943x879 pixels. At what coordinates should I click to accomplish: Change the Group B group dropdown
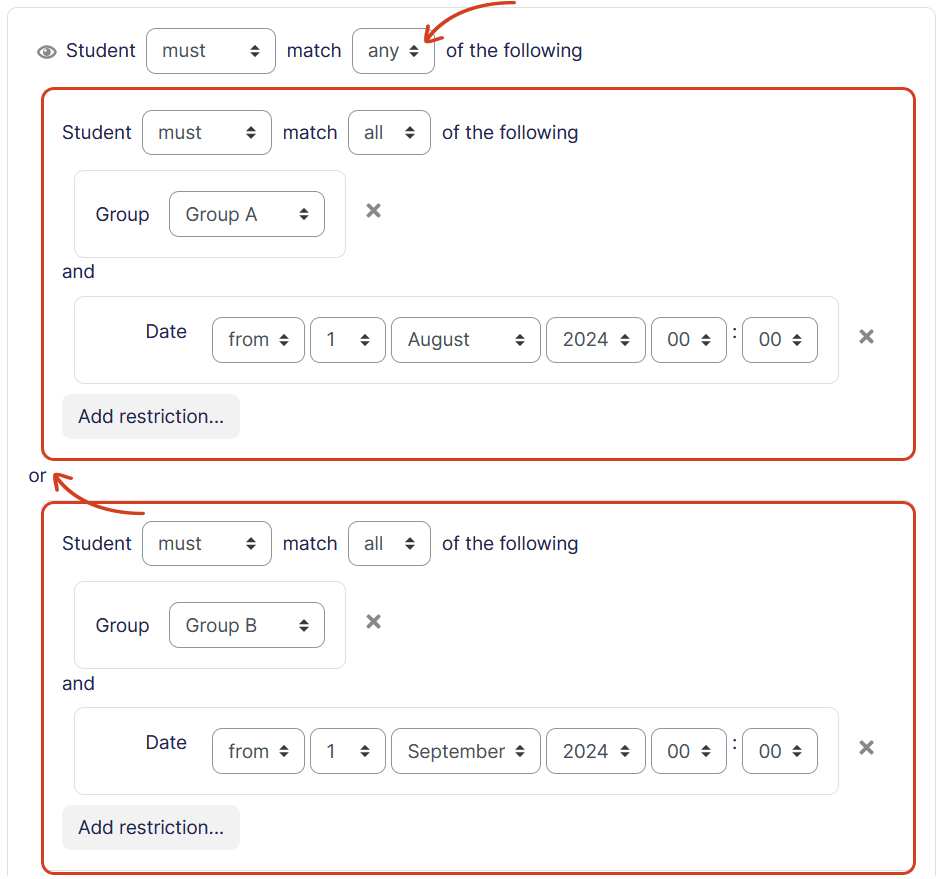coord(247,626)
